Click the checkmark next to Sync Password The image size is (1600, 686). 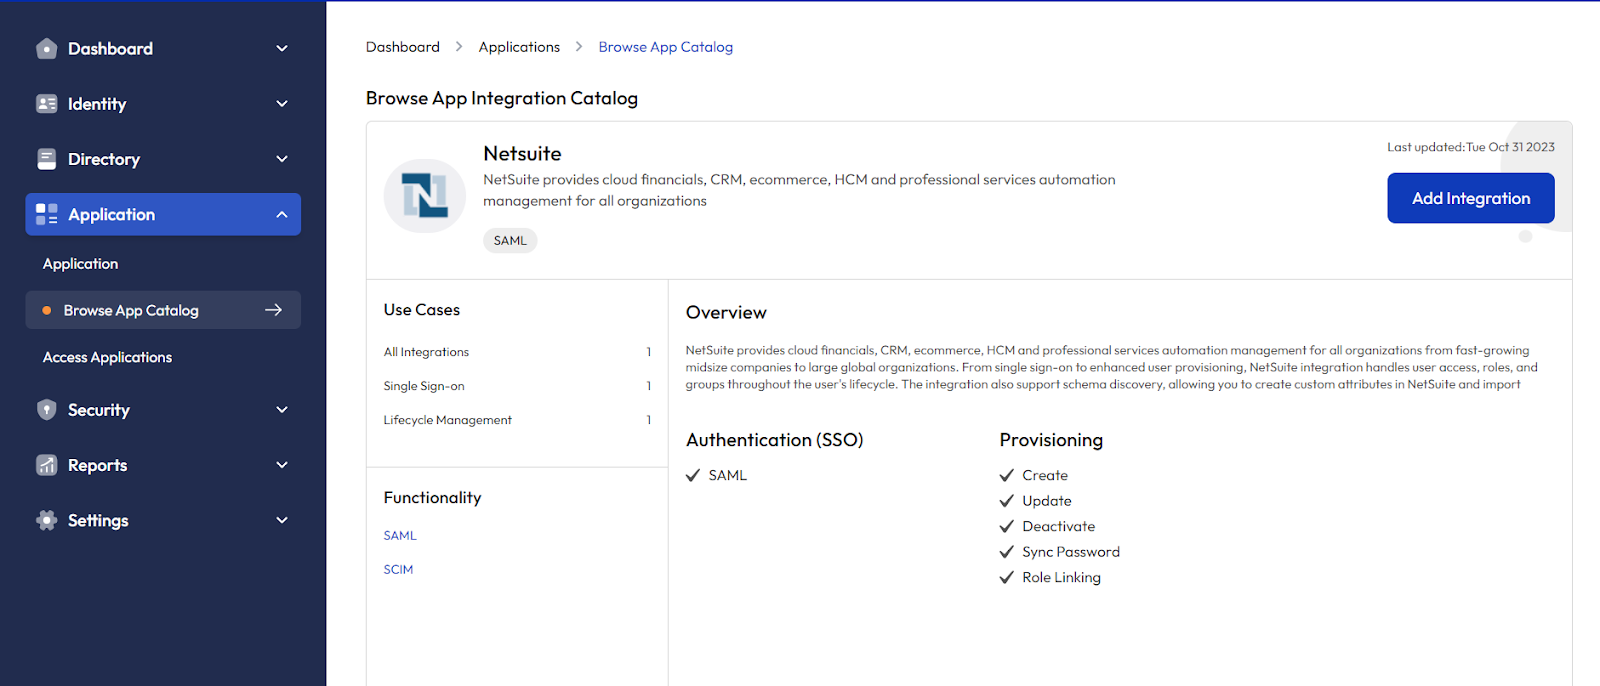coord(1007,552)
